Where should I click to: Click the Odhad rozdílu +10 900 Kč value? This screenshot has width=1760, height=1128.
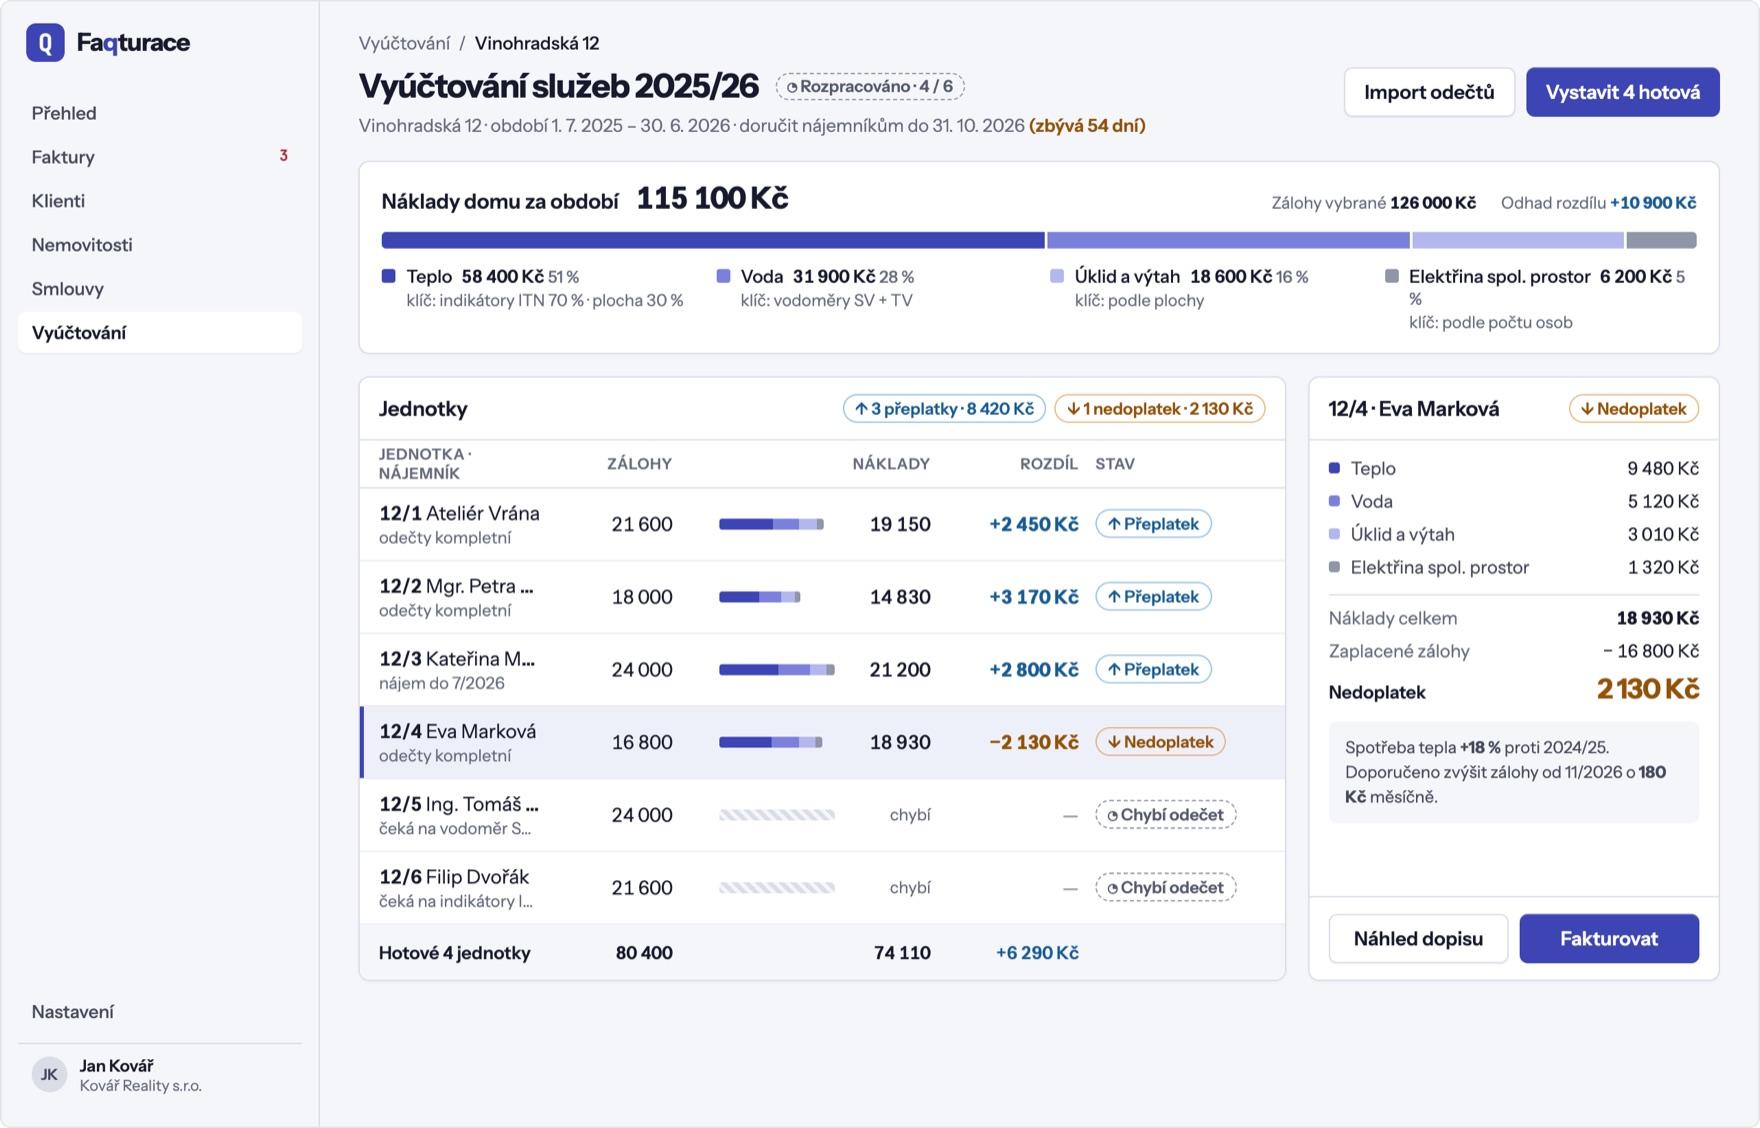[x=1653, y=203]
